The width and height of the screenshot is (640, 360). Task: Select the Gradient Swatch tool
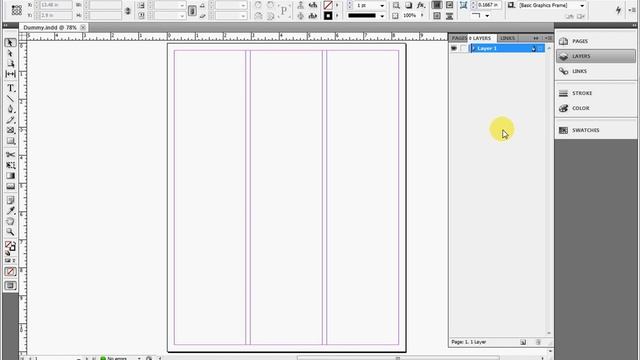coord(11,176)
